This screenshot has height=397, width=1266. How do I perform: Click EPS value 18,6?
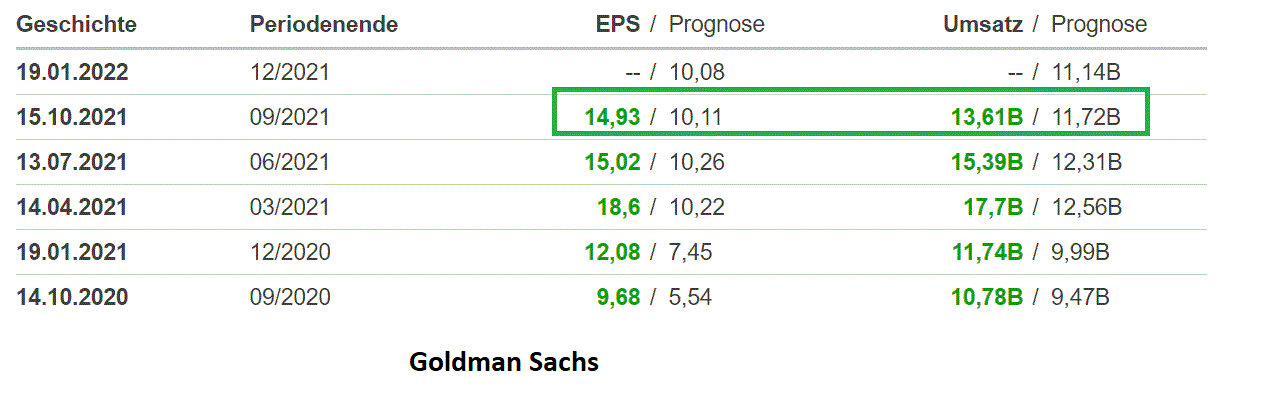pyautogui.click(x=619, y=207)
